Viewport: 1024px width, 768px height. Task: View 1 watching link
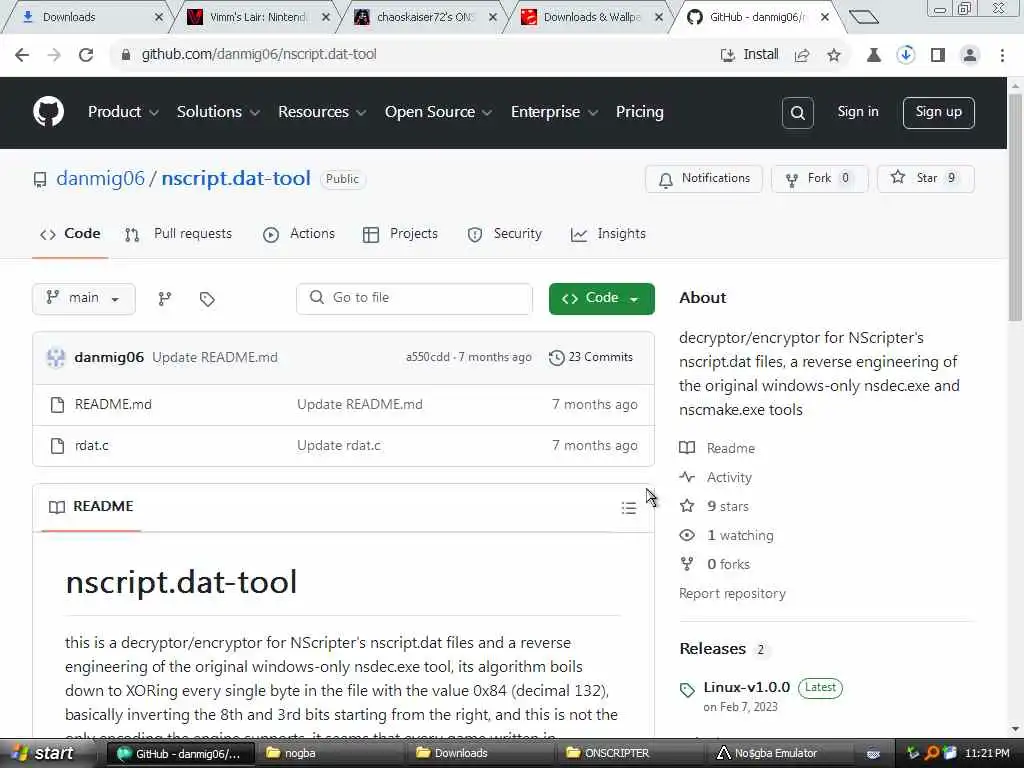click(740, 536)
